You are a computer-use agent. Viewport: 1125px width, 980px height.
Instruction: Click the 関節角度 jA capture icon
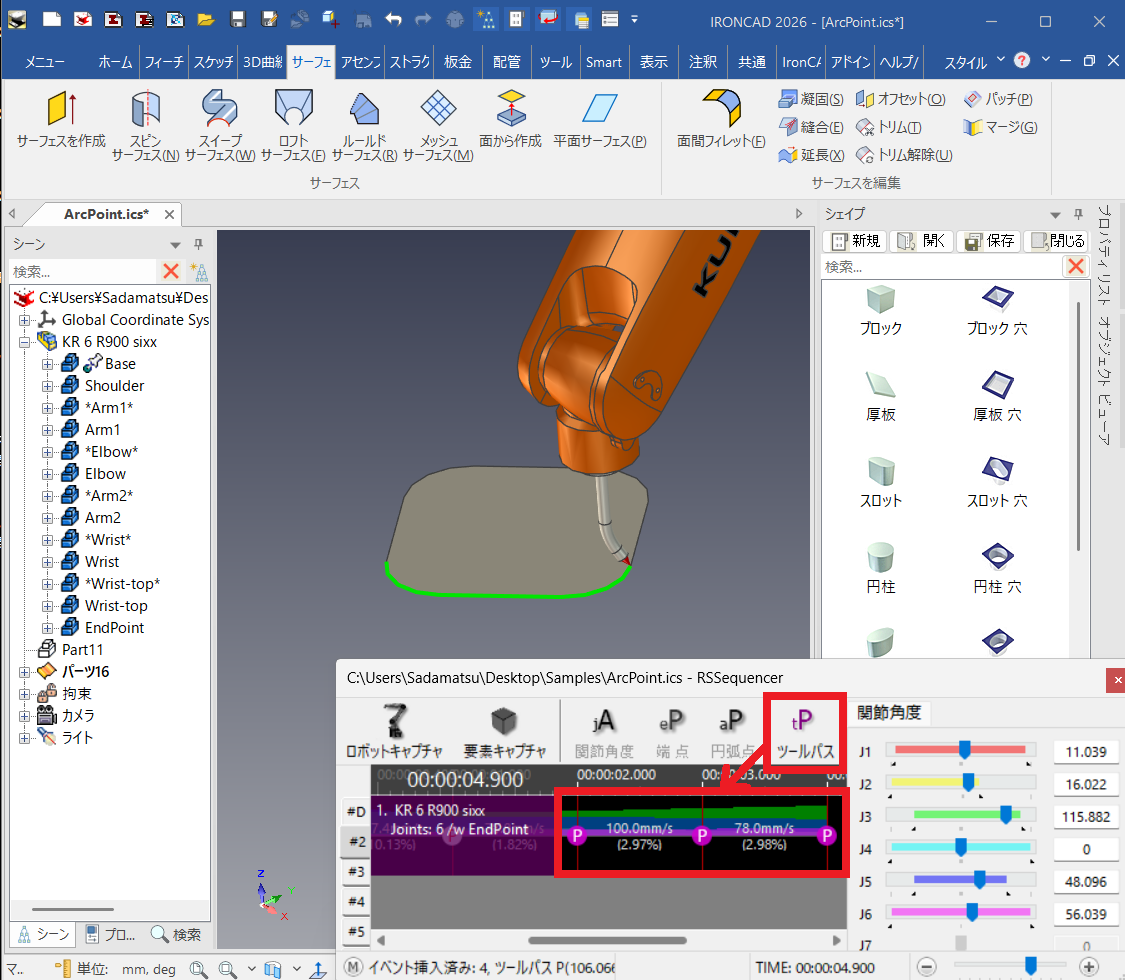point(603,731)
